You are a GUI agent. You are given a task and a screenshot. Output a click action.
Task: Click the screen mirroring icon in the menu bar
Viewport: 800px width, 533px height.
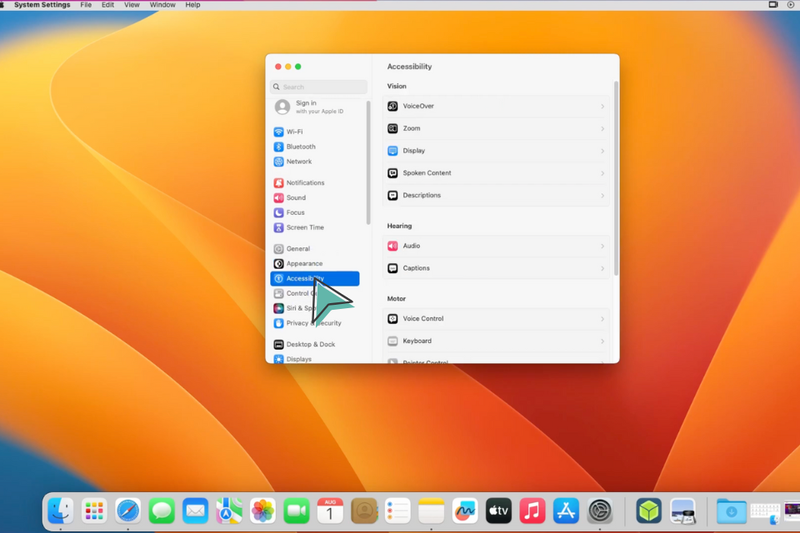tap(773, 5)
